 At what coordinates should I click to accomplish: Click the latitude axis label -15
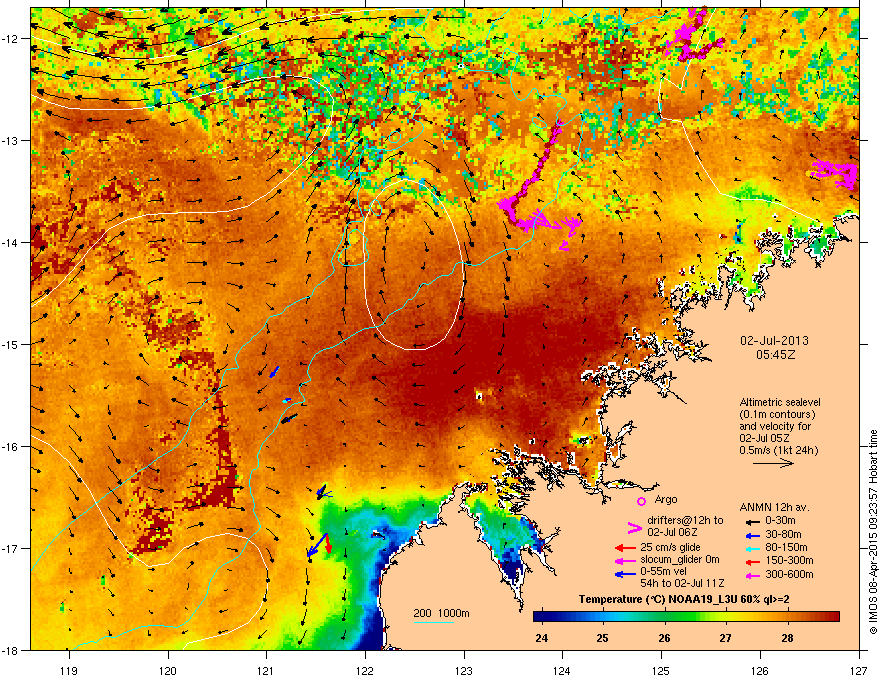tap(11, 344)
